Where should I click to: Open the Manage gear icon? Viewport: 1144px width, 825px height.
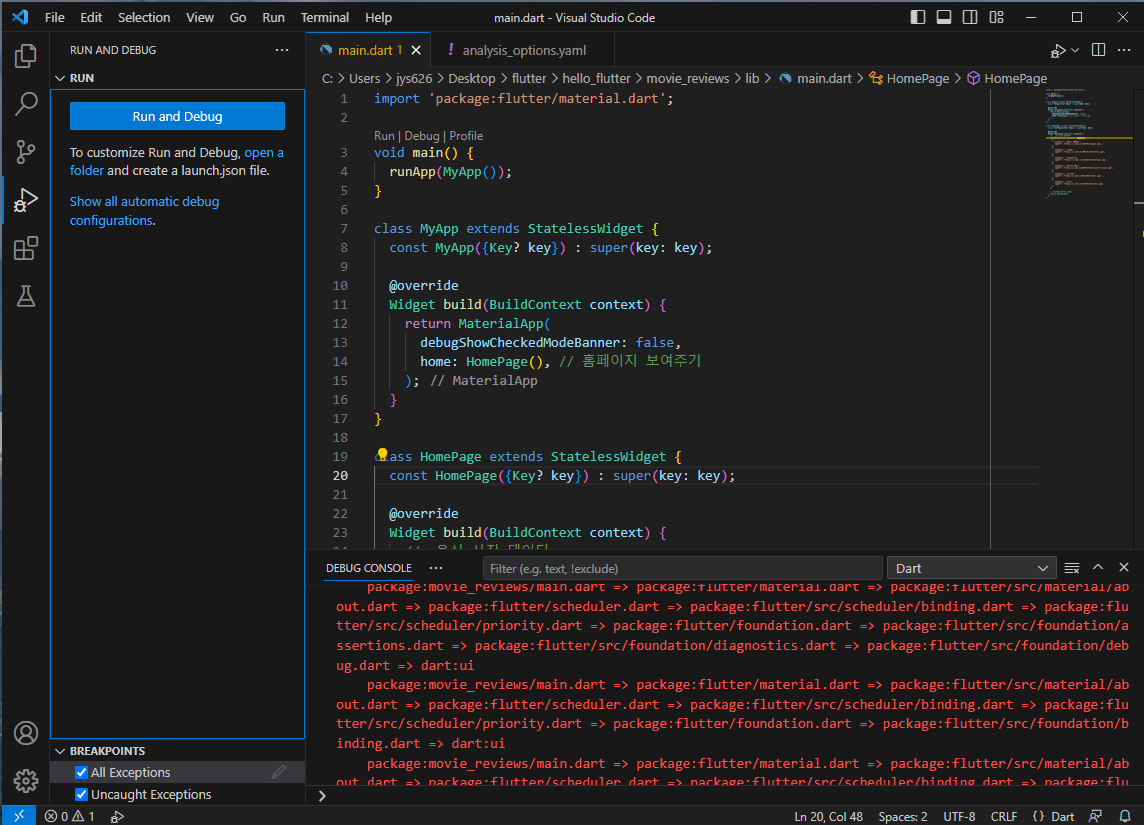(26, 781)
